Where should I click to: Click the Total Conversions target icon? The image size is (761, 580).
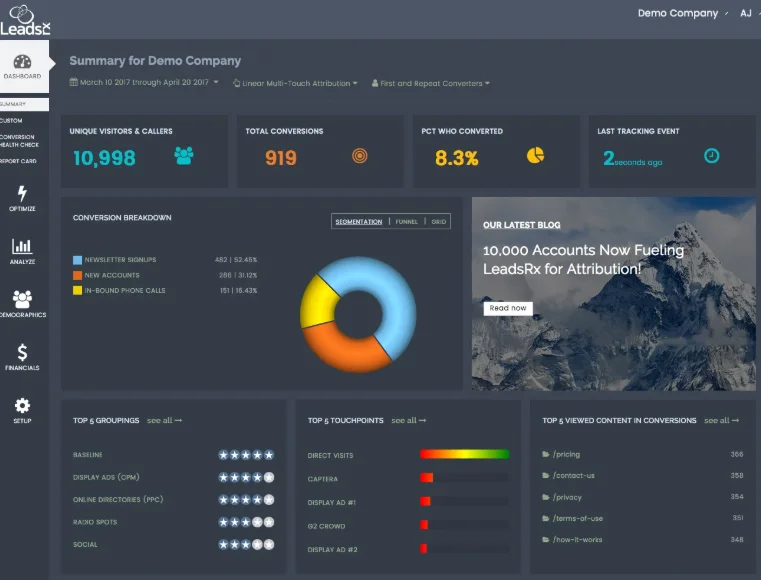tap(360, 156)
